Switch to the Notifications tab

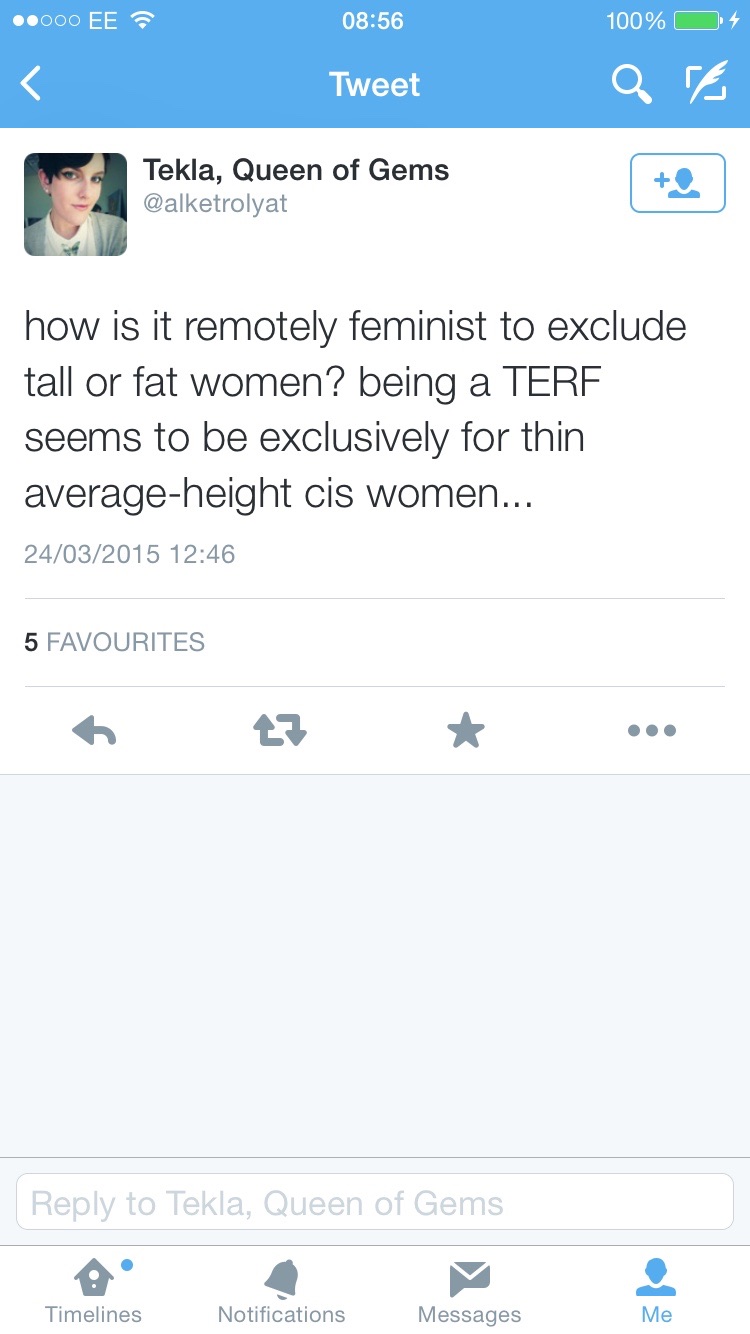pyautogui.click(x=281, y=1290)
